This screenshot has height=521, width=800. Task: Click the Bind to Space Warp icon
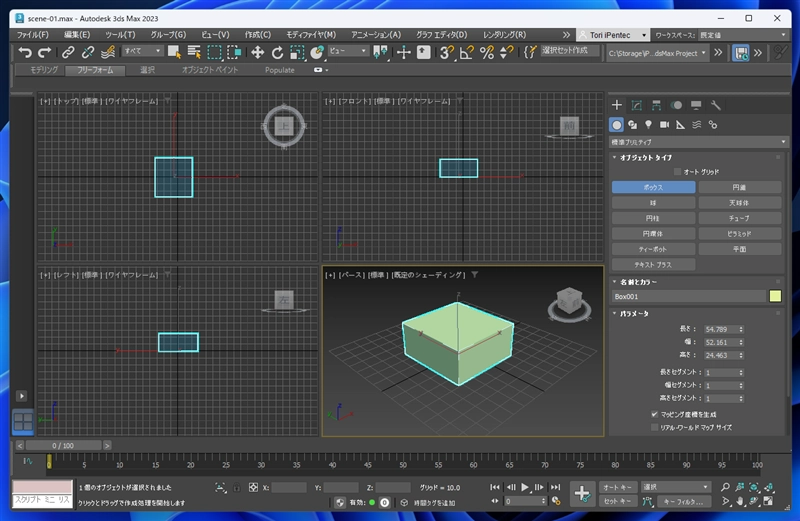[108, 52]
